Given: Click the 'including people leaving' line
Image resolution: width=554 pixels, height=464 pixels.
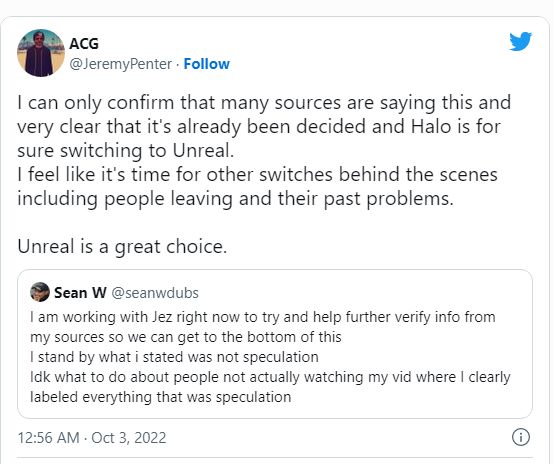Looking at the screenshot, I should (235, 199).
